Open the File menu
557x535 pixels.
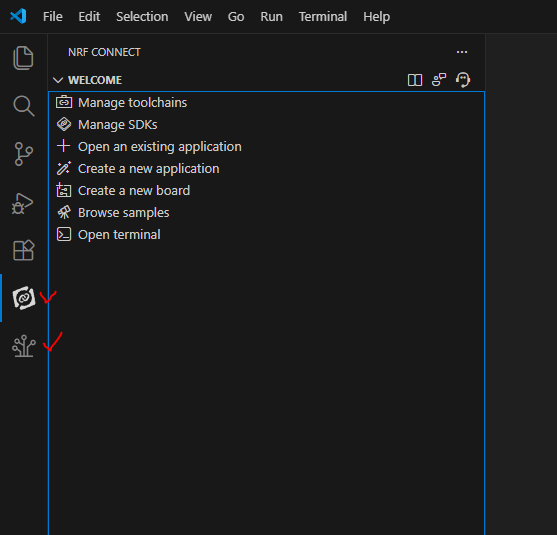click(x=53, y=16)
